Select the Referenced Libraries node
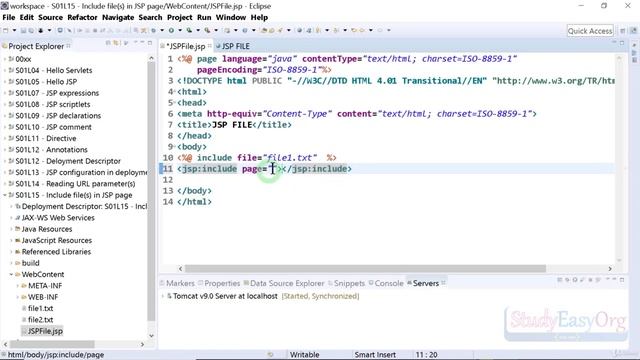Image resolution: width=640 pixels, height=360 pixels. pyautogui.click(x=56, y=252)
